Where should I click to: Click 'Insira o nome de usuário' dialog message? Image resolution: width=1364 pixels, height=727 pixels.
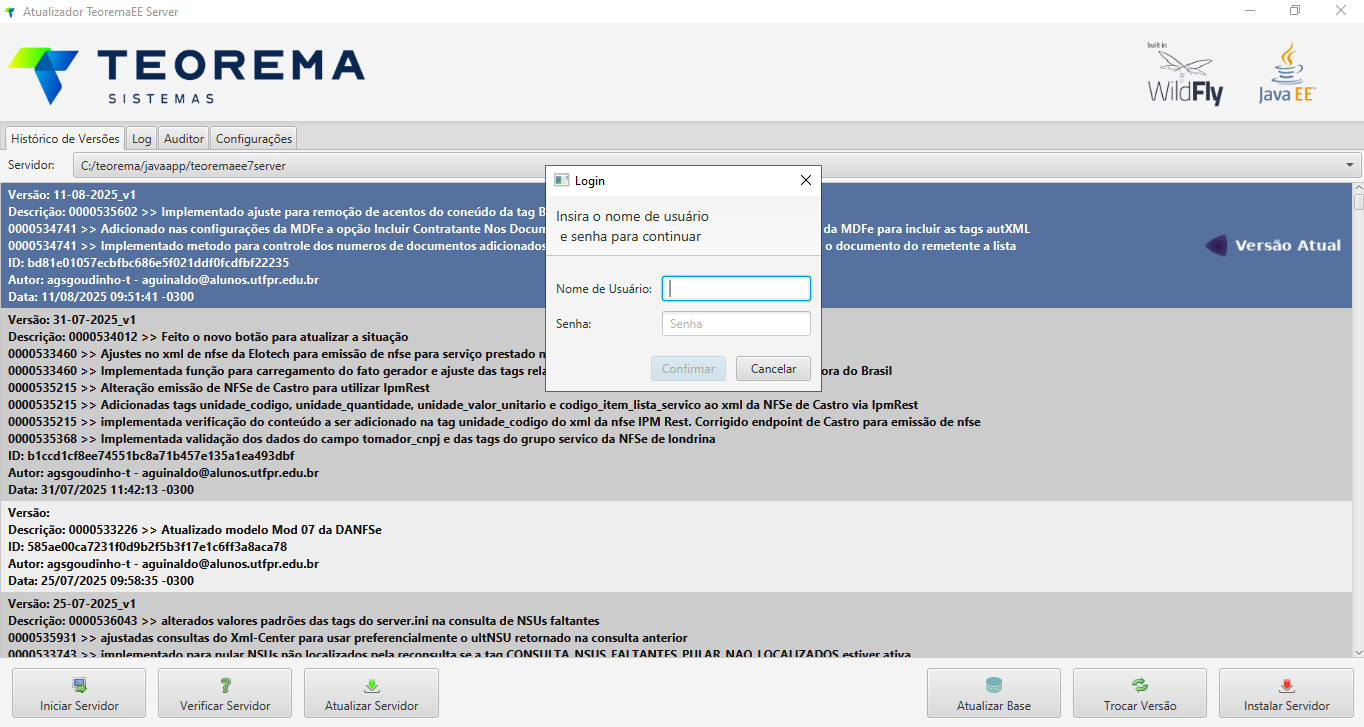click(633, 227)
